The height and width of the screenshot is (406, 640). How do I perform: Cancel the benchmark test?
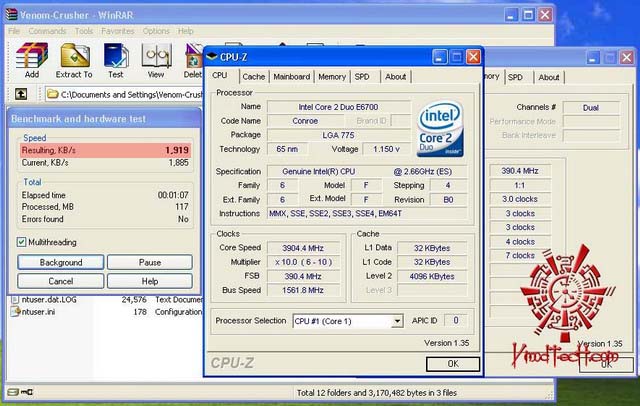[x=61, y=281]
